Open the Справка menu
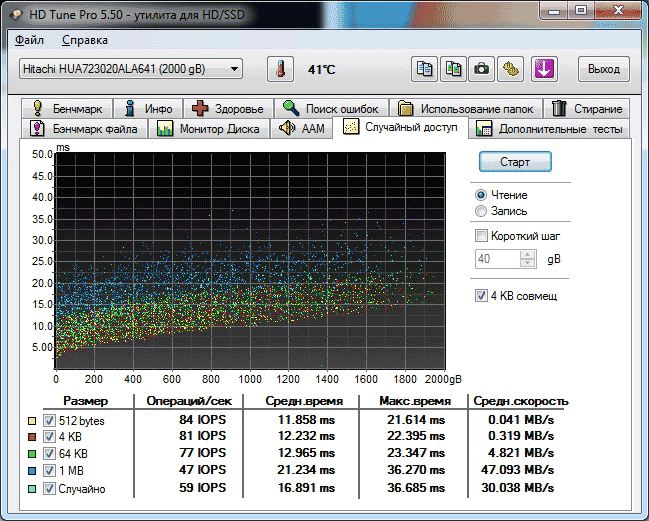The width and height of the screenshot is (649, 521). click(x=85, y=40)
